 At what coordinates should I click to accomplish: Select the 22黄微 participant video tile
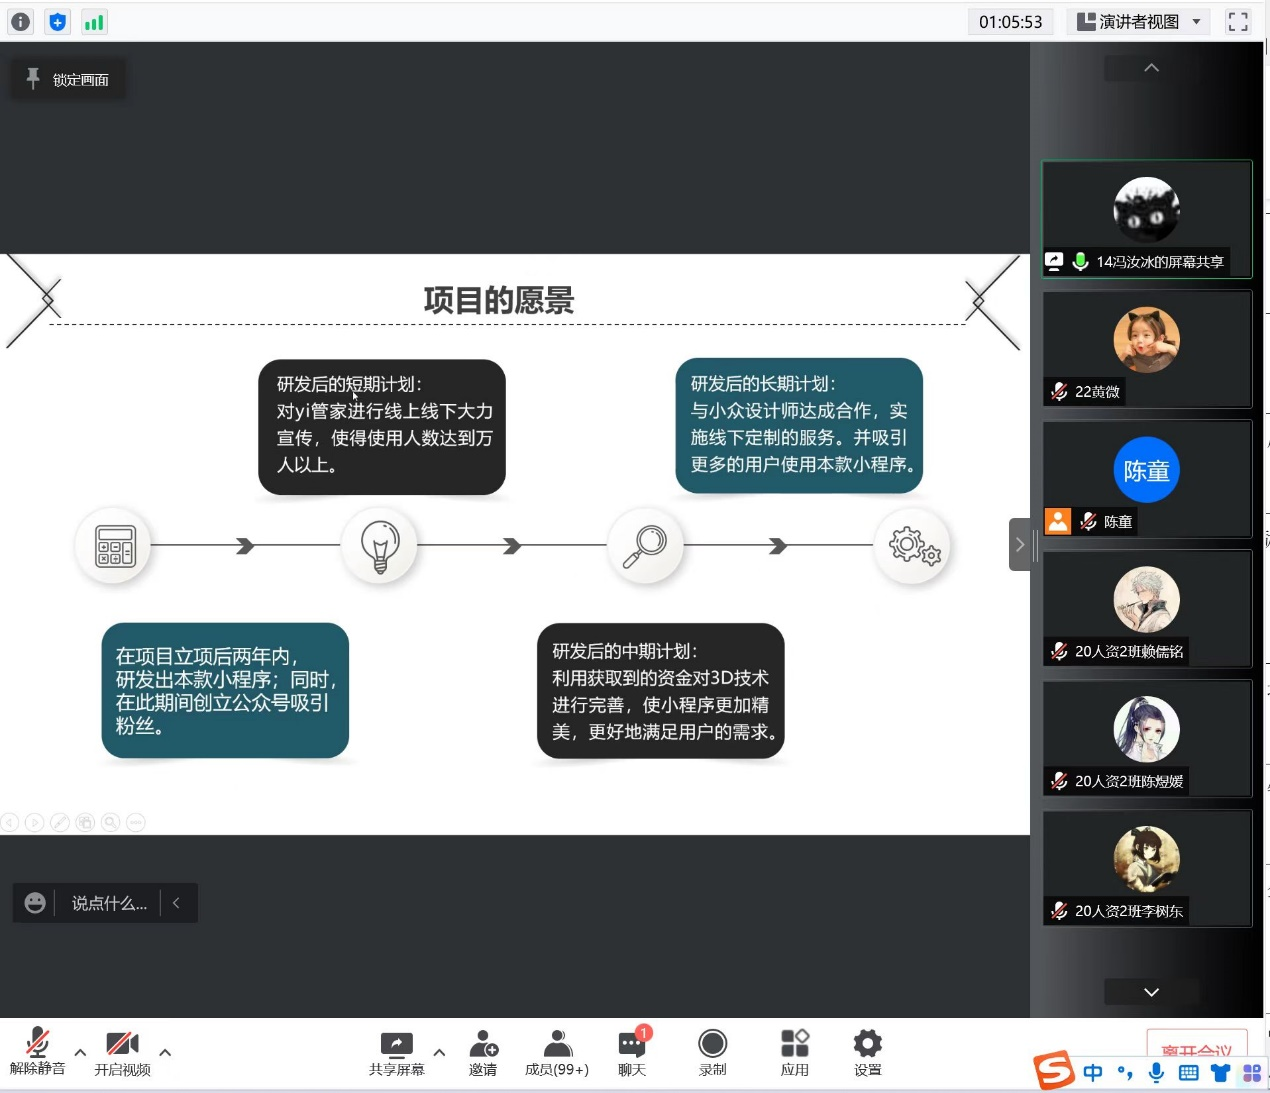coord(1146,348)
